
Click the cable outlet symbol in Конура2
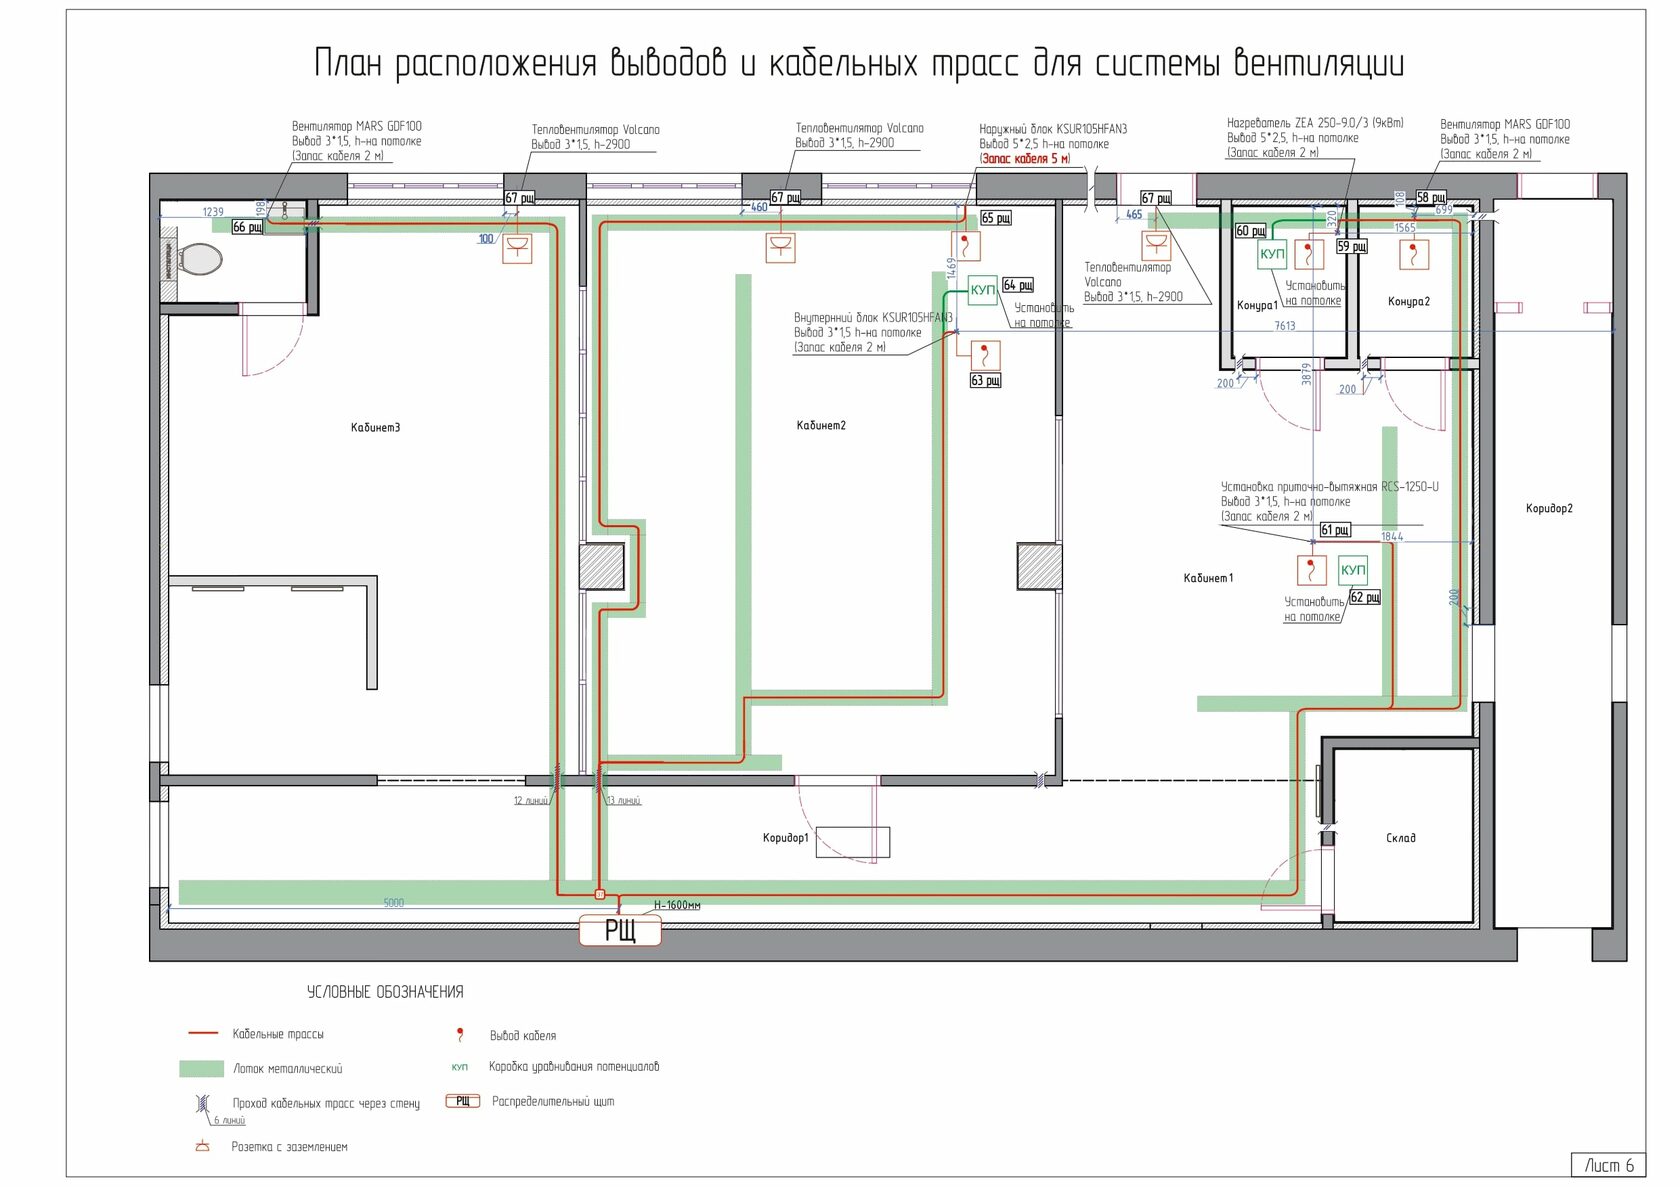coord(1414,254)
